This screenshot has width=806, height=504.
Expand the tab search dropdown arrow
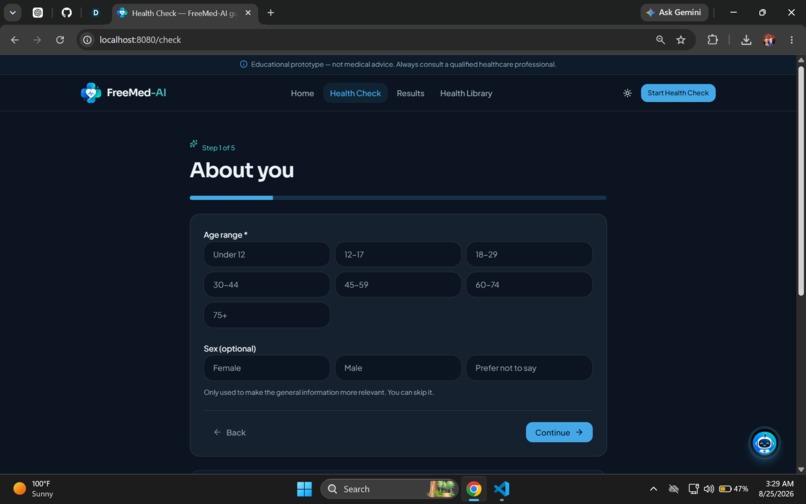click(x=12, y=13)
